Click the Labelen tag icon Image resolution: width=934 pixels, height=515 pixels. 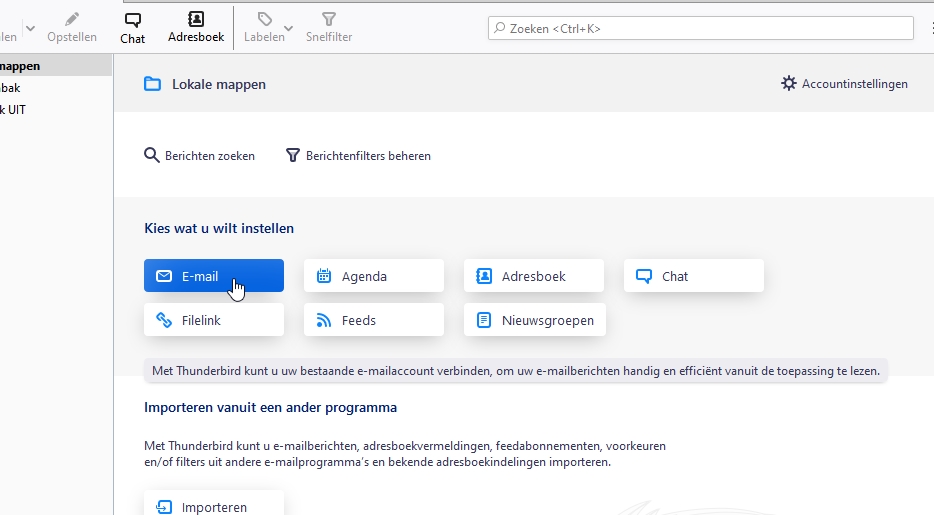click(264, 19)
